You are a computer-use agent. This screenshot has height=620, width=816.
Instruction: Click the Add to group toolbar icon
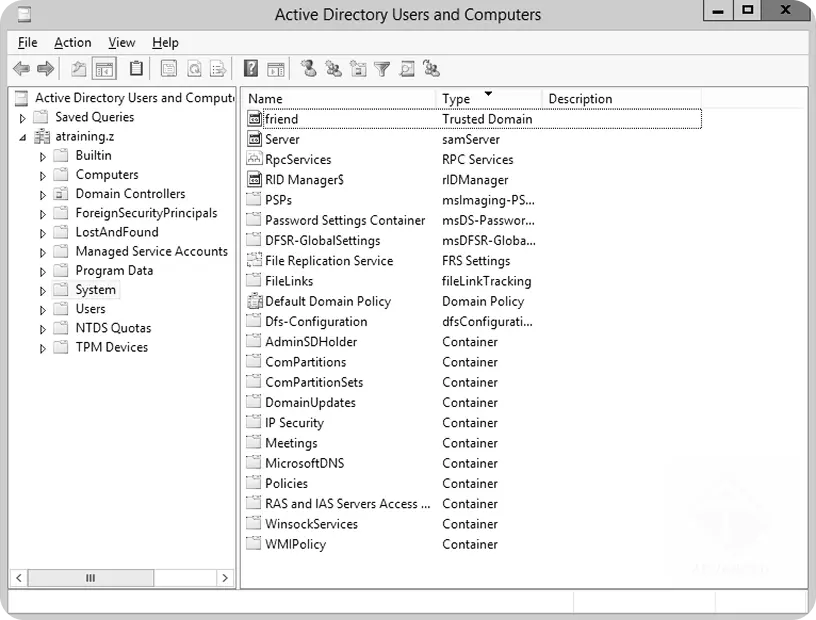coord(431,68)
